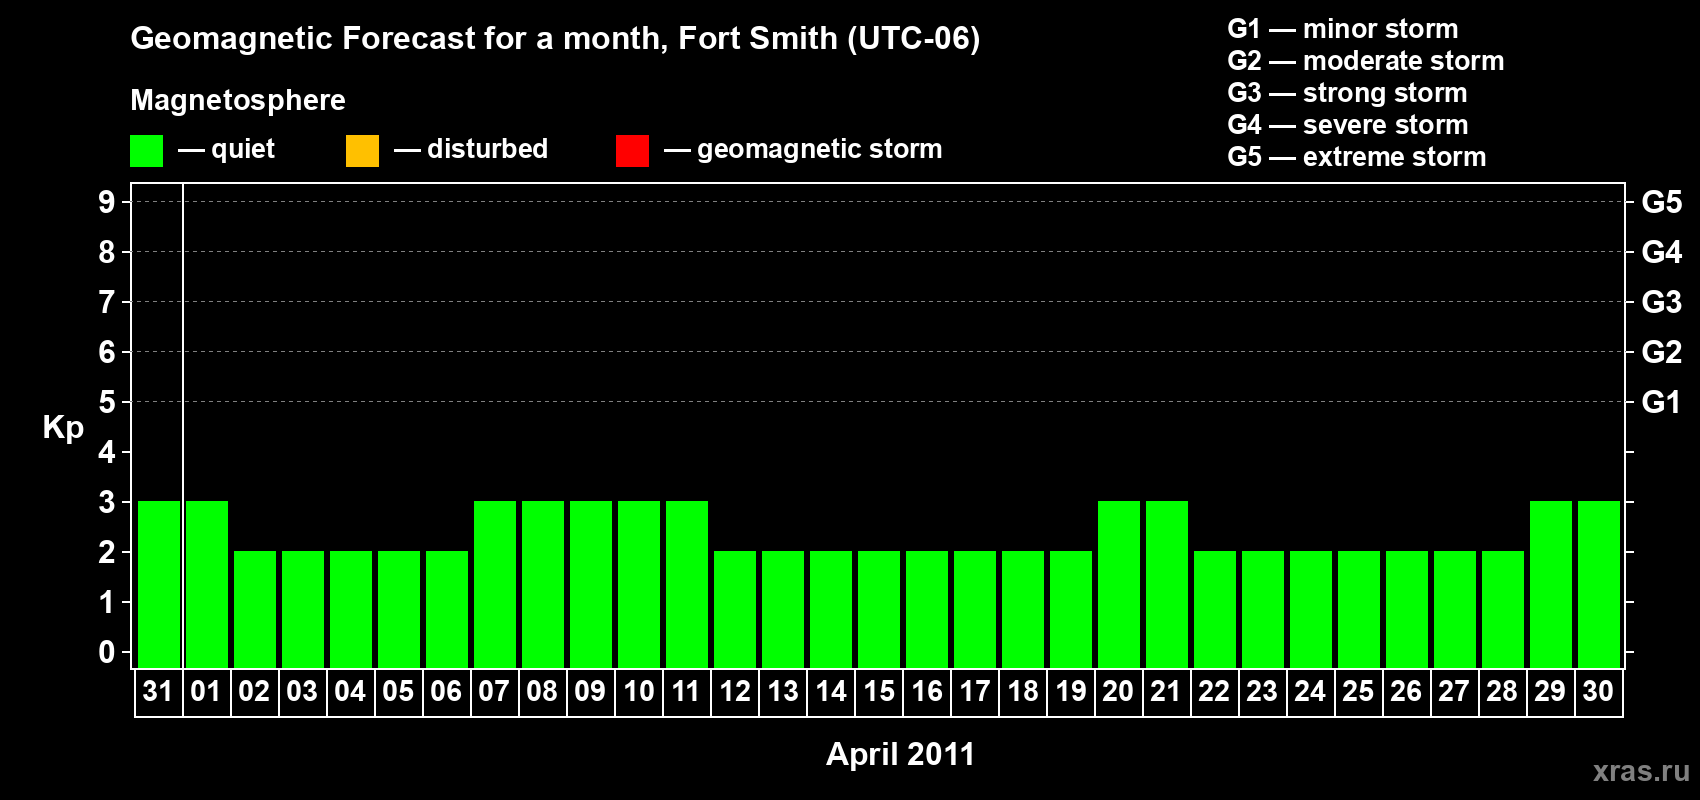
Task: Click the G1 right-axis label
Action: point(1661,402)
